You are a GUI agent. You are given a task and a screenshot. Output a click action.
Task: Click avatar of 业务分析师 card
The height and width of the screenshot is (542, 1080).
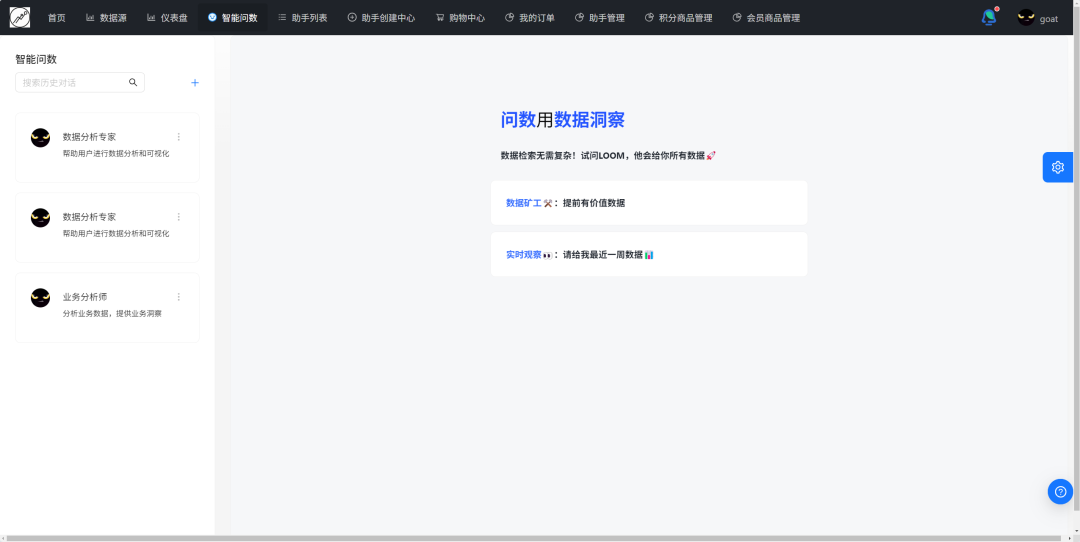coord(41,298)
